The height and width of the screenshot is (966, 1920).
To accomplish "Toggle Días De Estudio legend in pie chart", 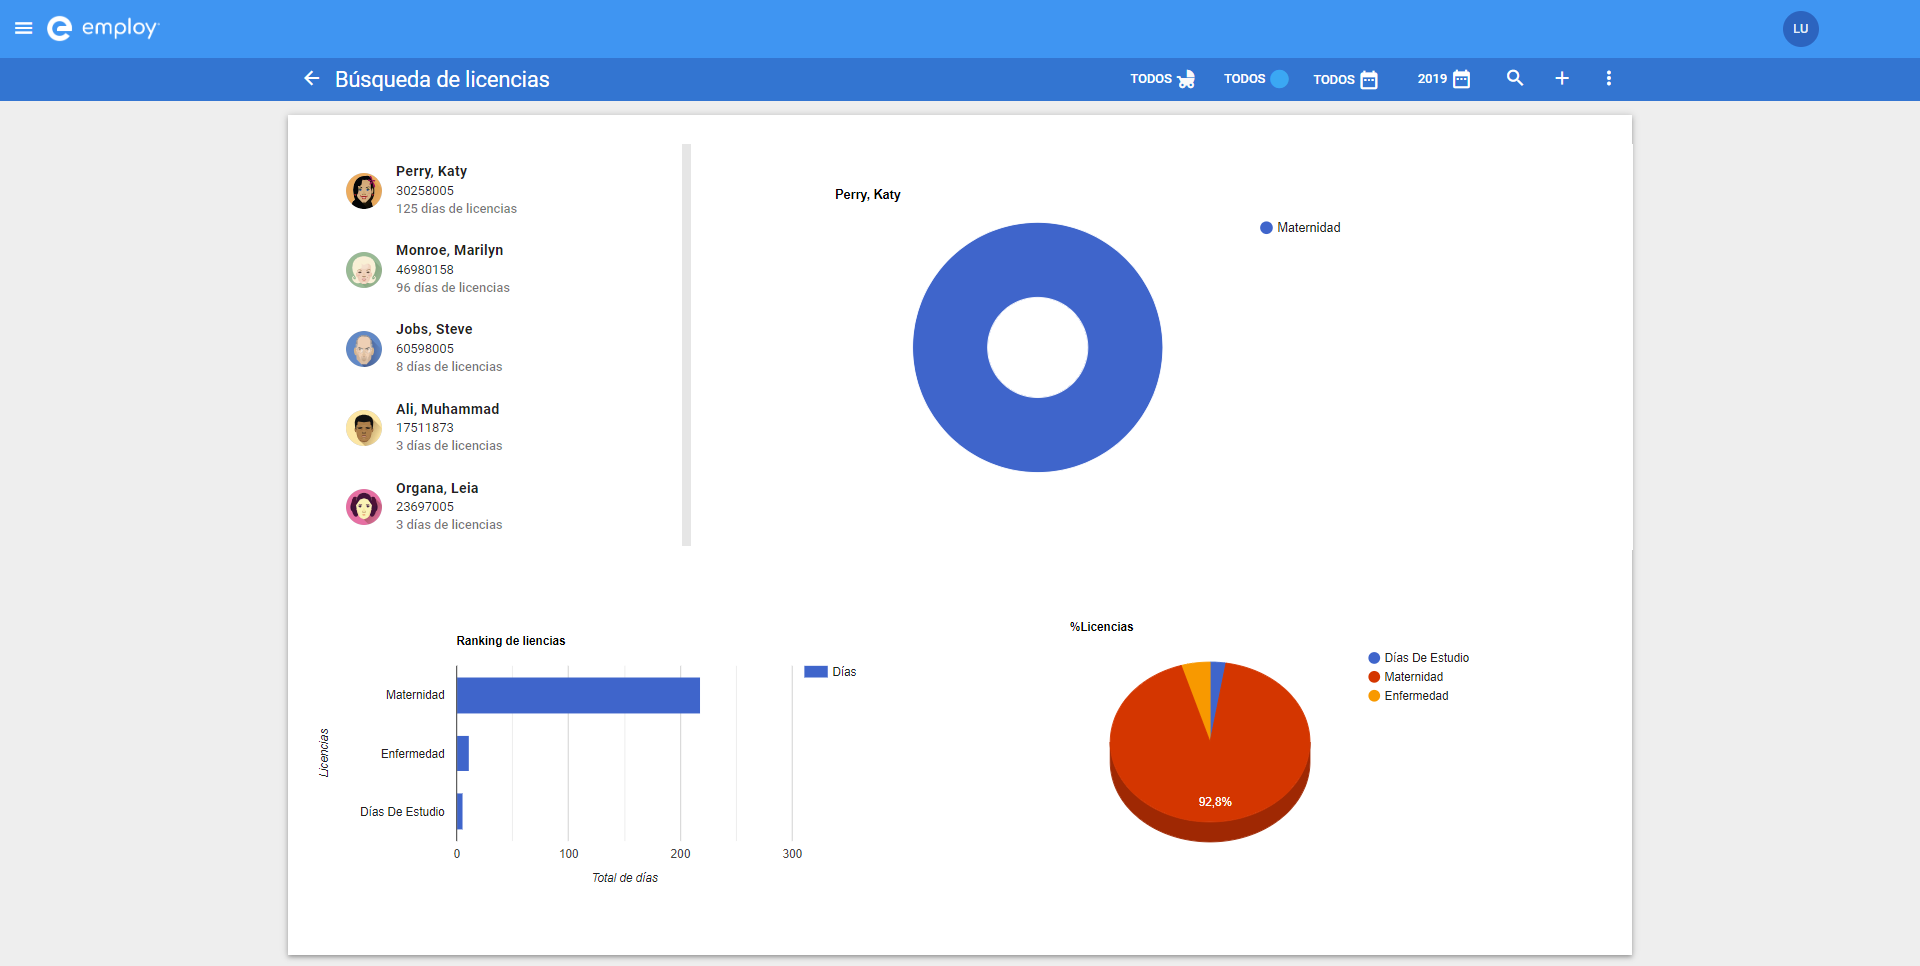I will [1419, 658].
